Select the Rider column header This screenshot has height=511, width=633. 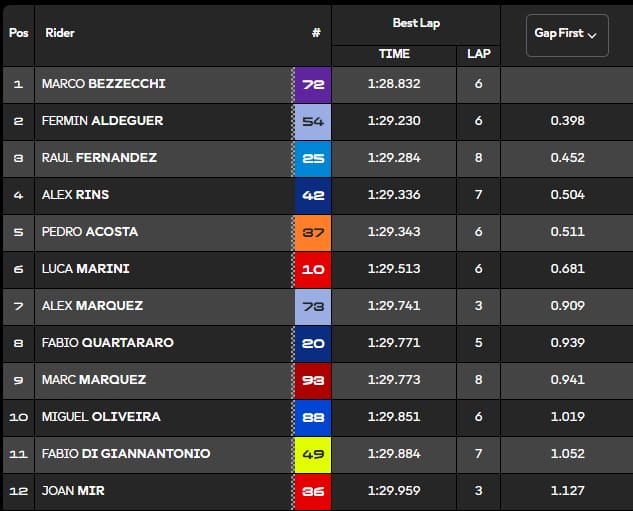point(60,33)
